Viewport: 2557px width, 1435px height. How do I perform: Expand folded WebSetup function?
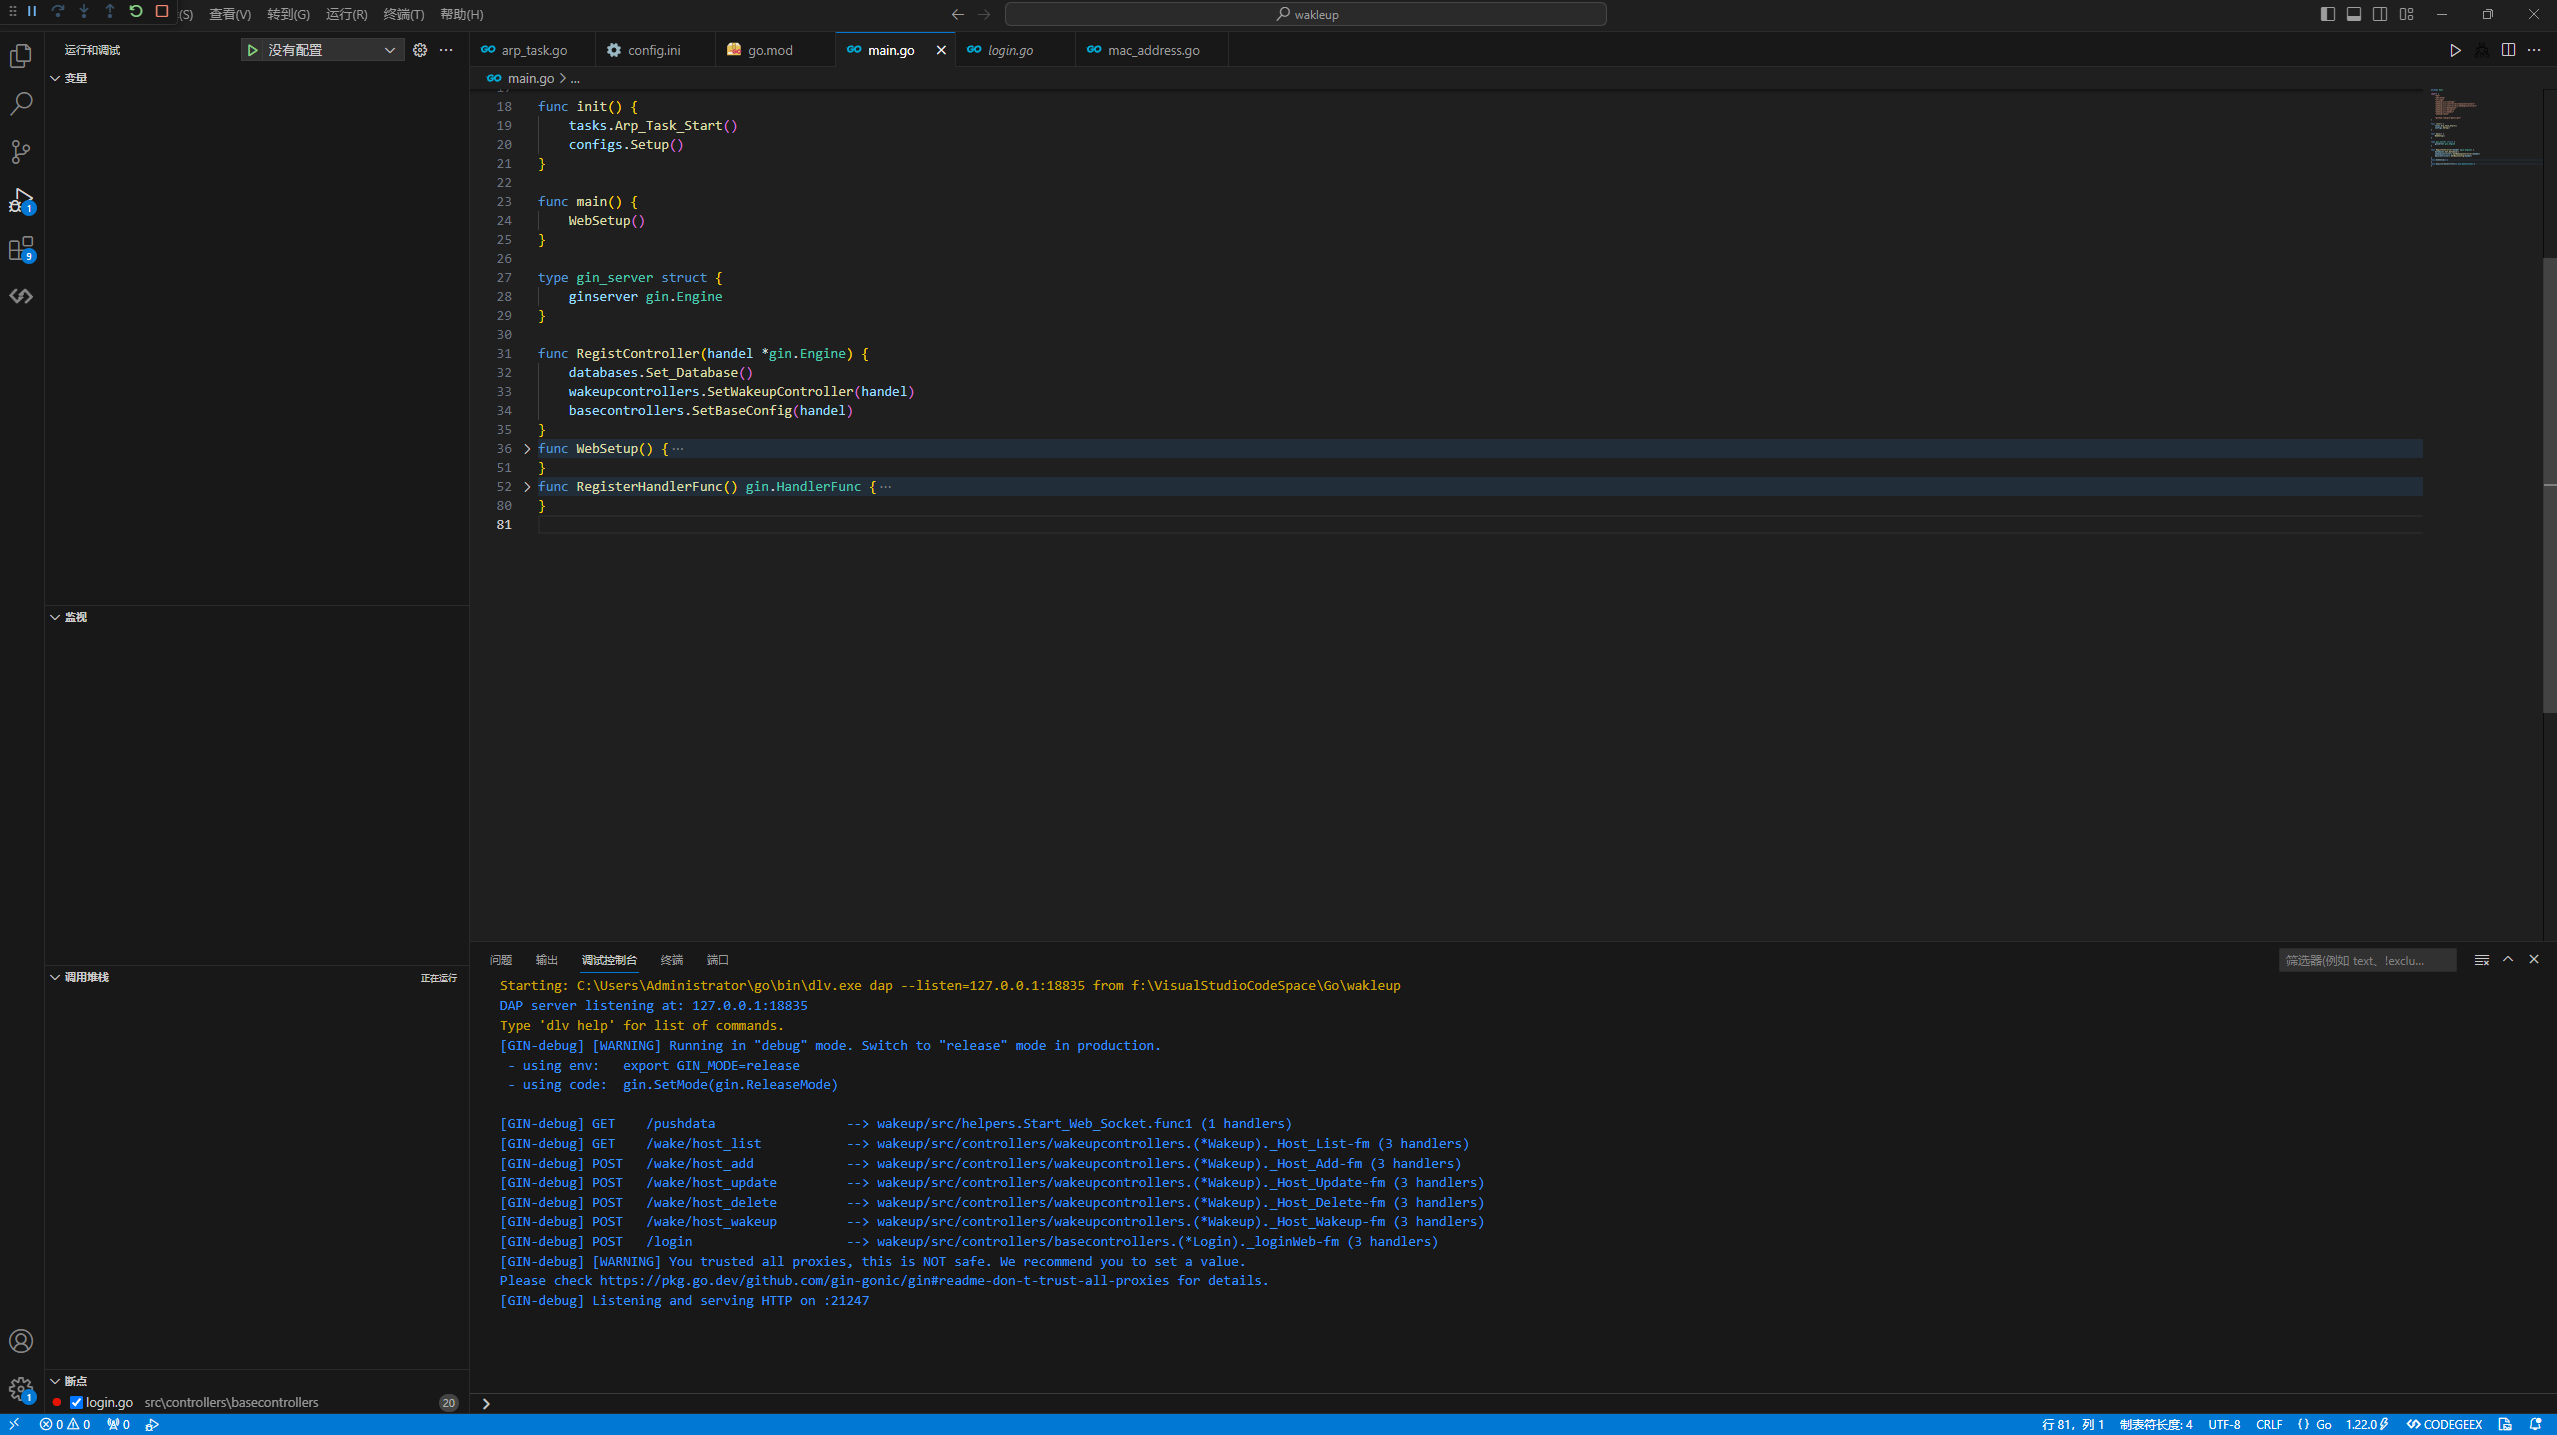pyautogui.click(x=527, y=449)
